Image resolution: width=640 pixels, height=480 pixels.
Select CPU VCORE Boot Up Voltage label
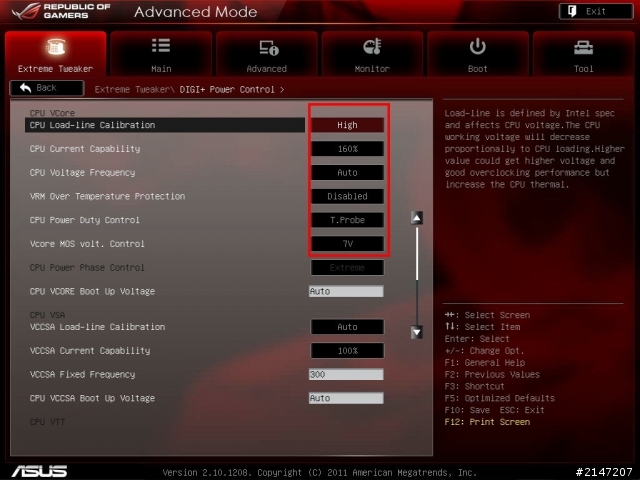pyautogui.click(x=92, y=291)
